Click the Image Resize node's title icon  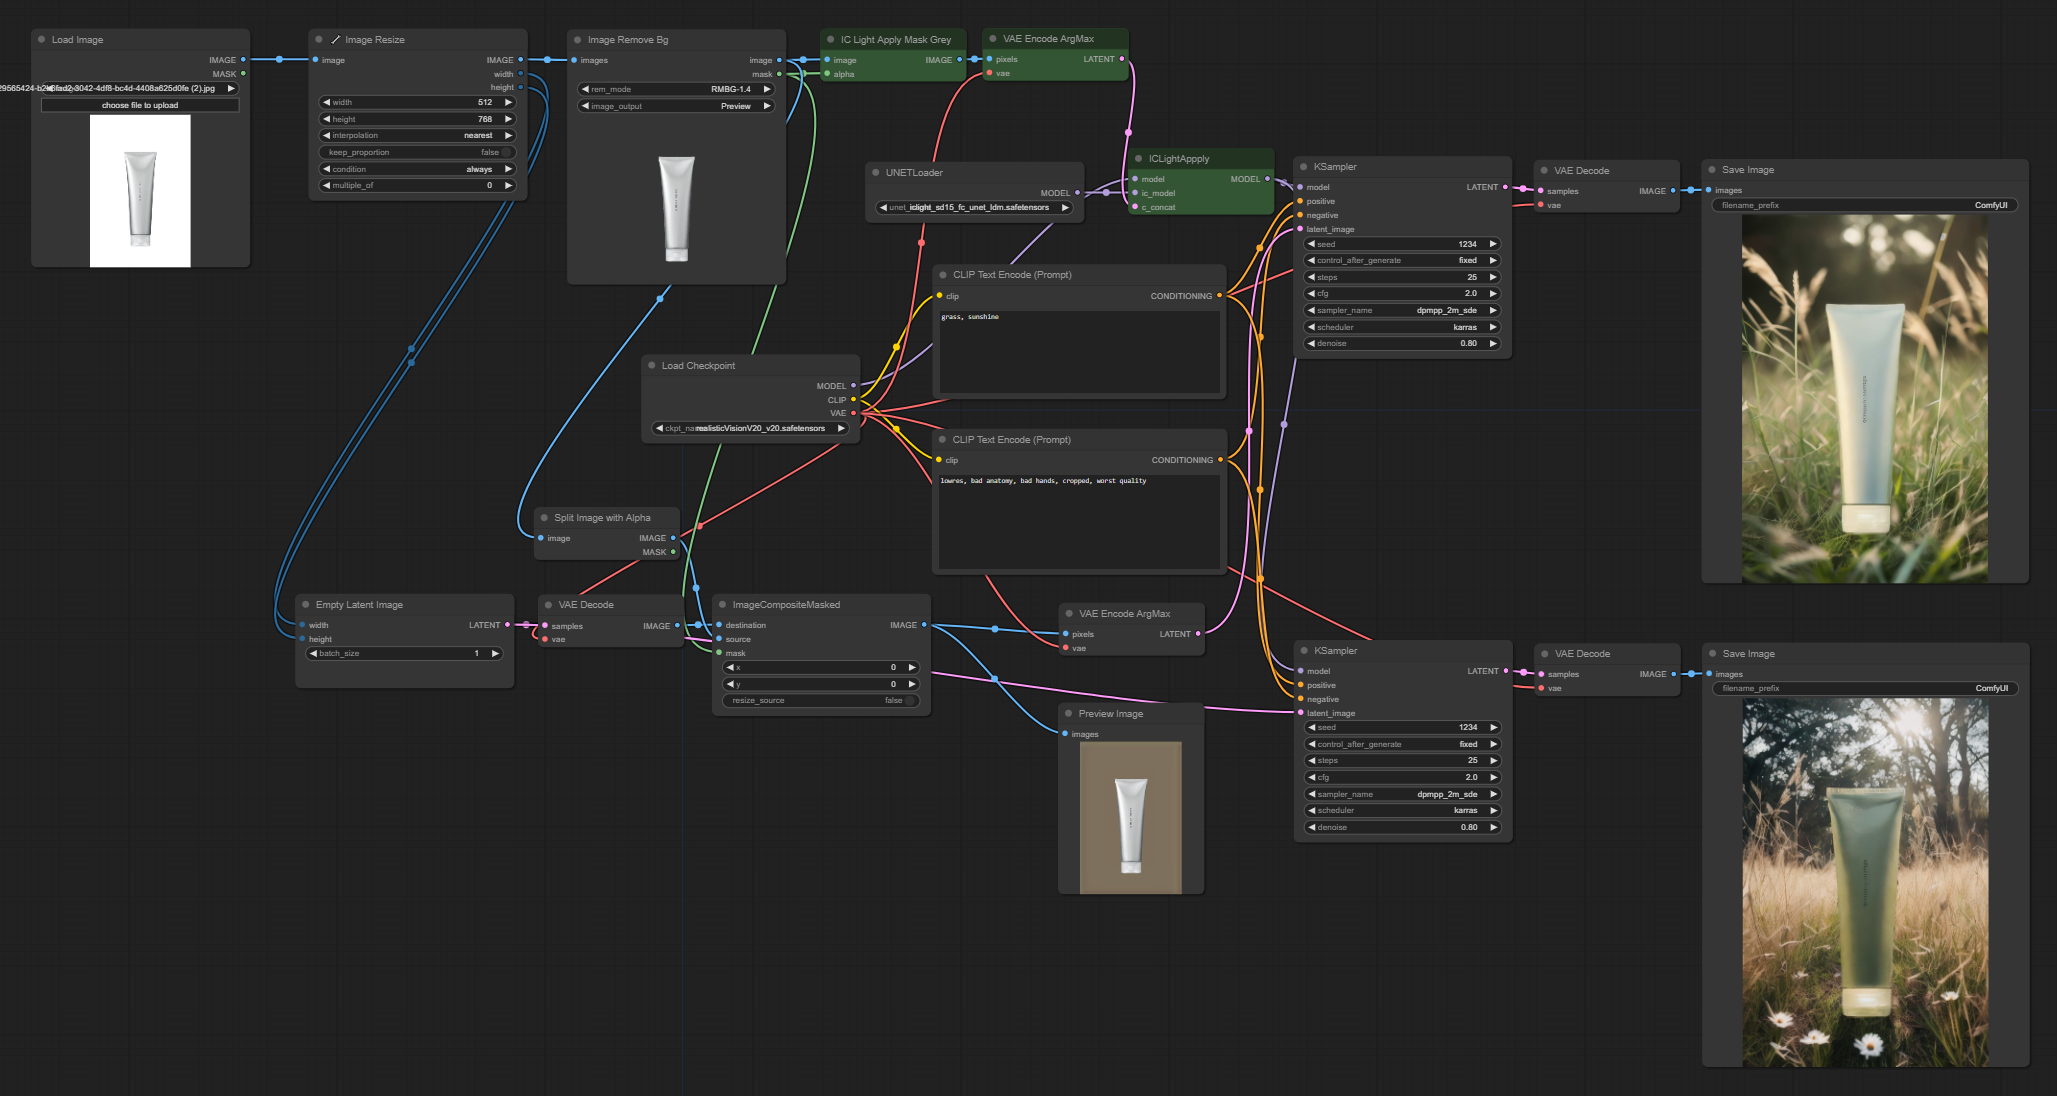tap(335, 40)
